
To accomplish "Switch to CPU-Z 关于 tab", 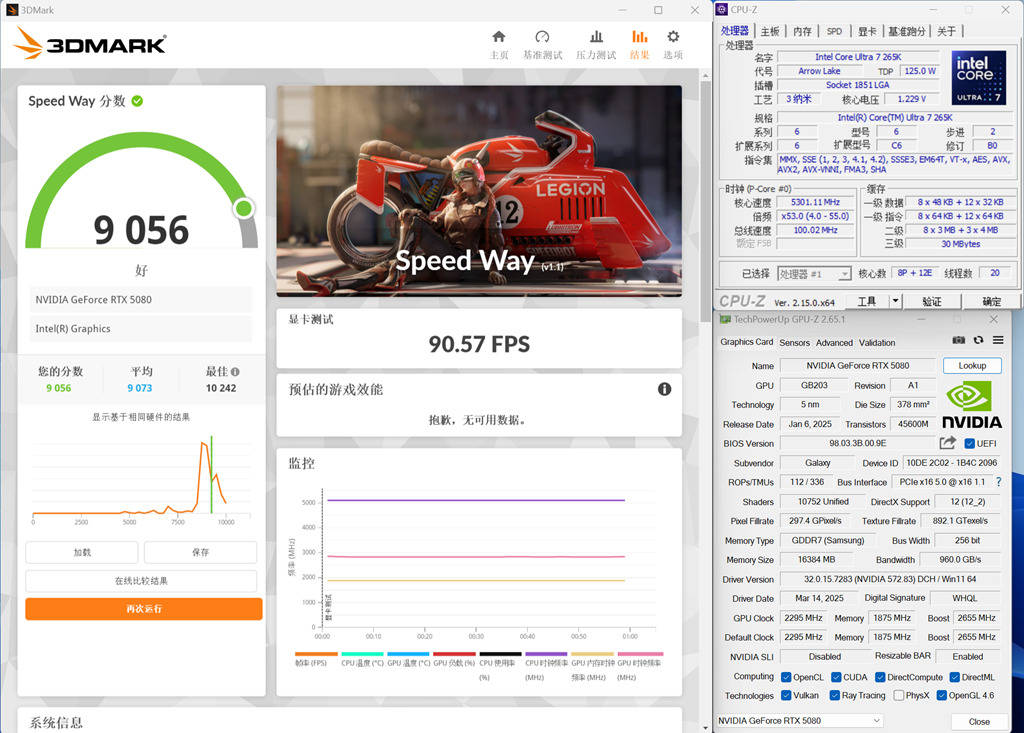I will click(x=946, y=31).
